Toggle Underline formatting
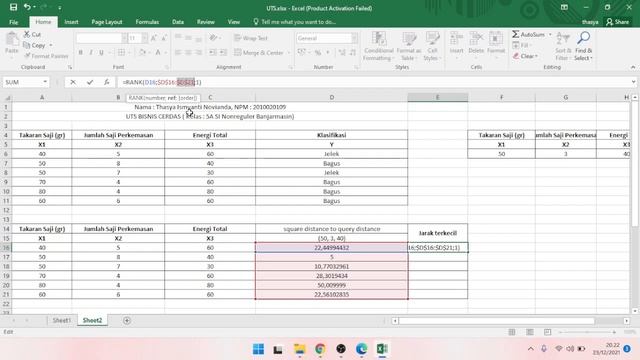 pos(101,52)
